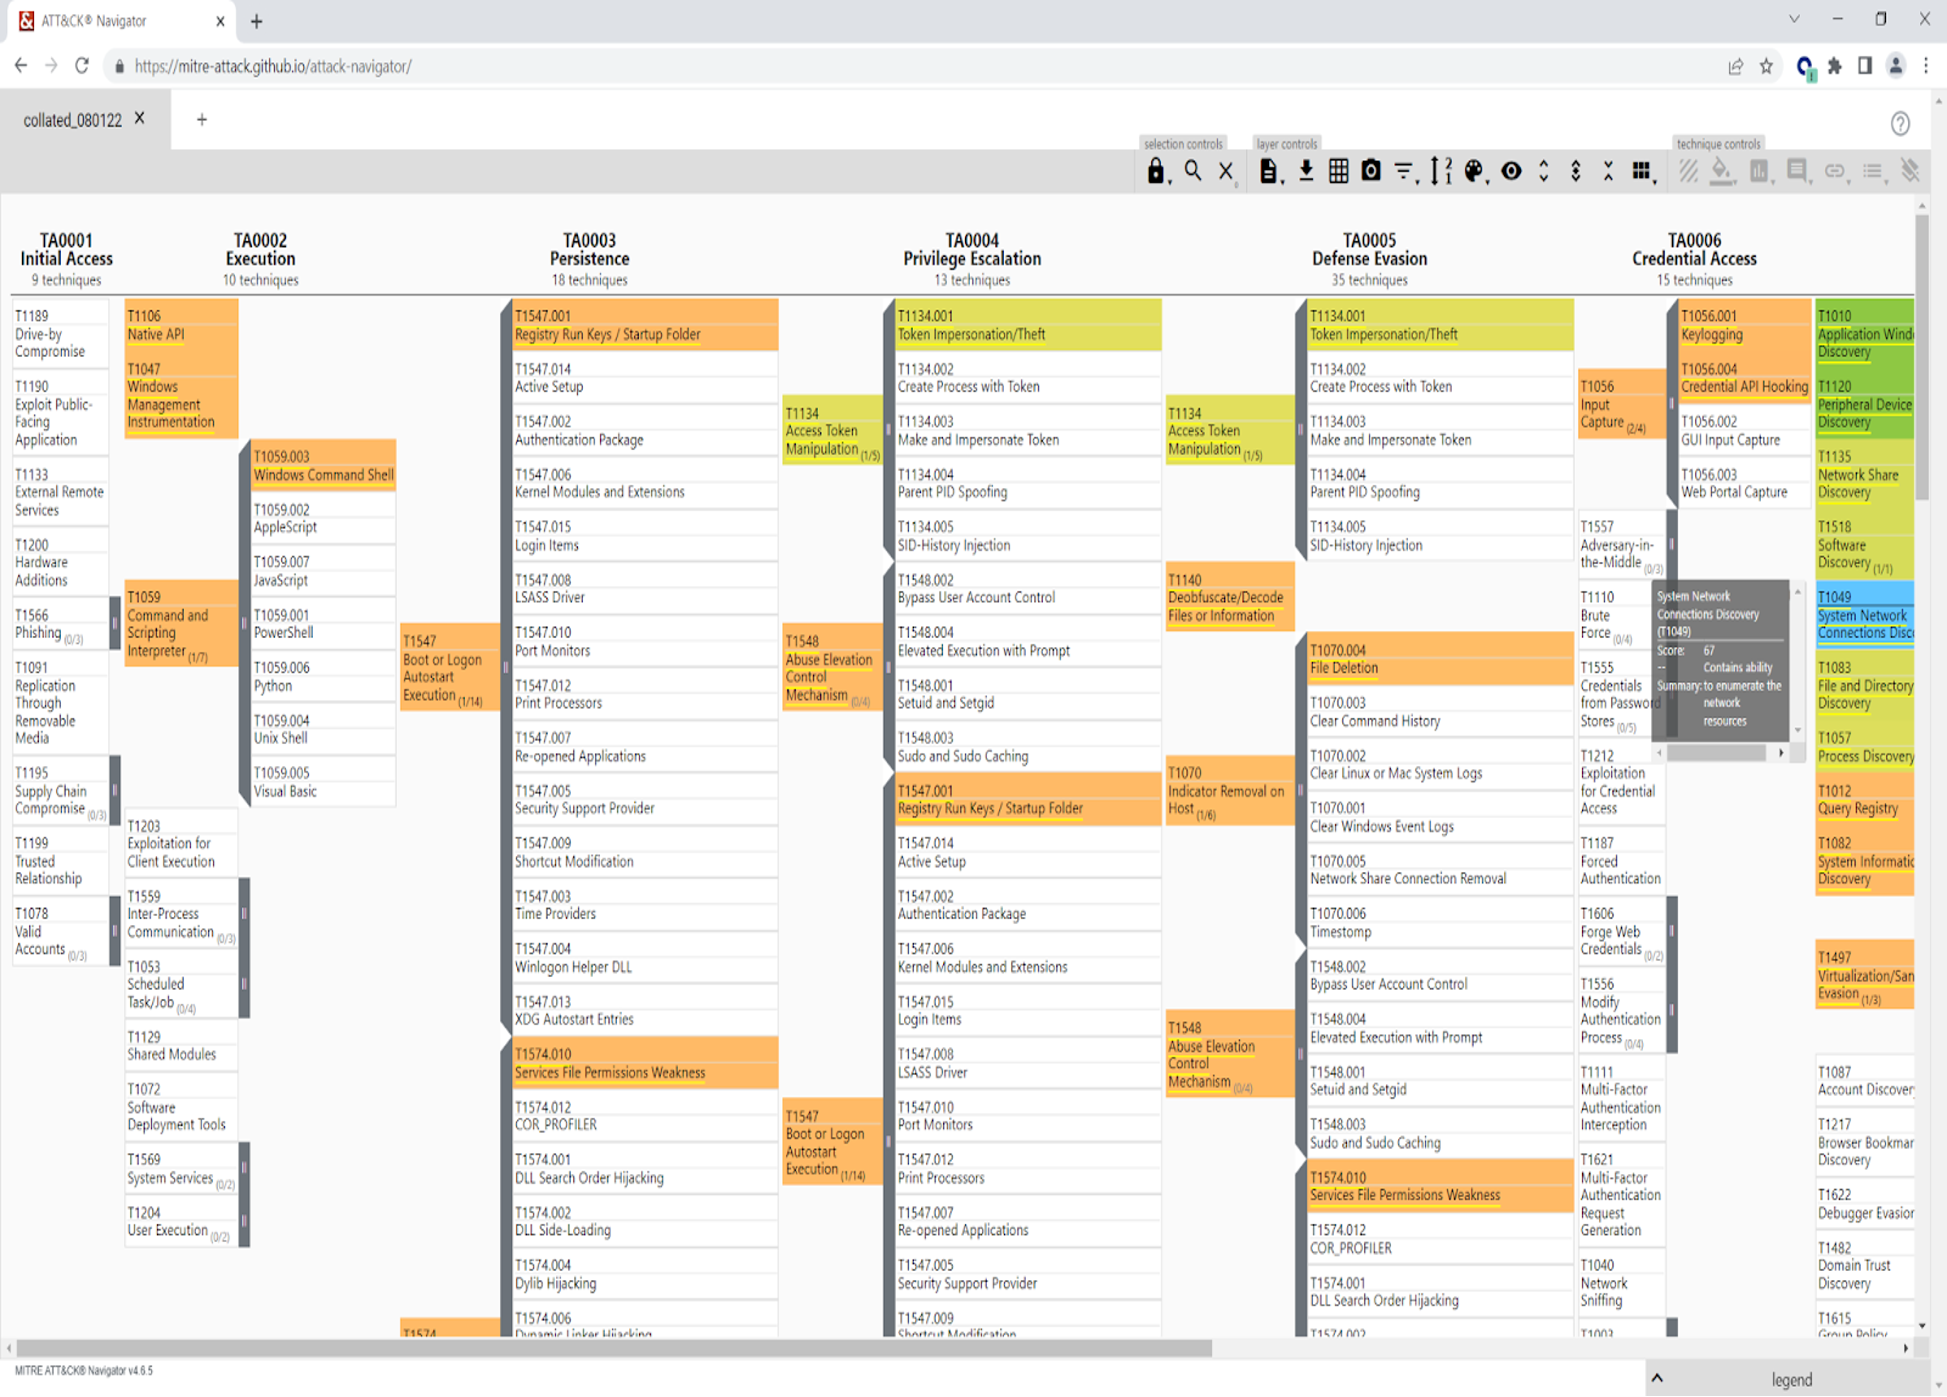The image size is (1947, 1397).
Task: Select T1140 Deobfuscate/Decode Files or Information
Action: tap(1229, 597)
